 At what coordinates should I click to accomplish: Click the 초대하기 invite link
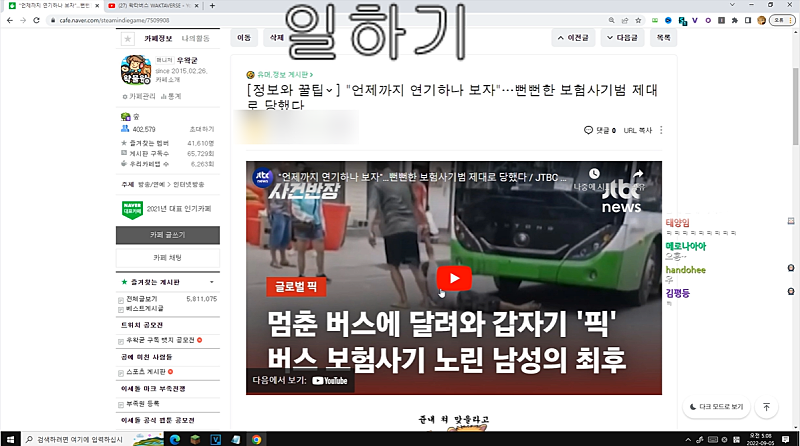[202, 129]
